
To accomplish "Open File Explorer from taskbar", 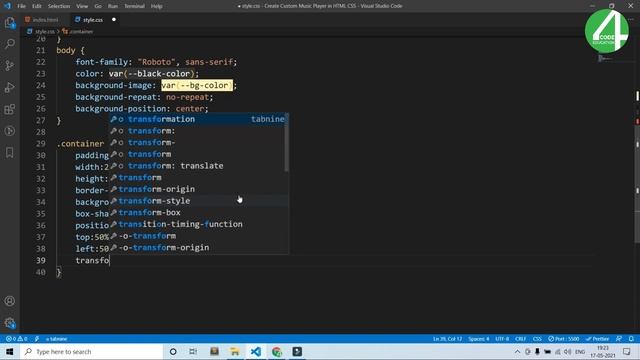I will (x=235, y=352).
